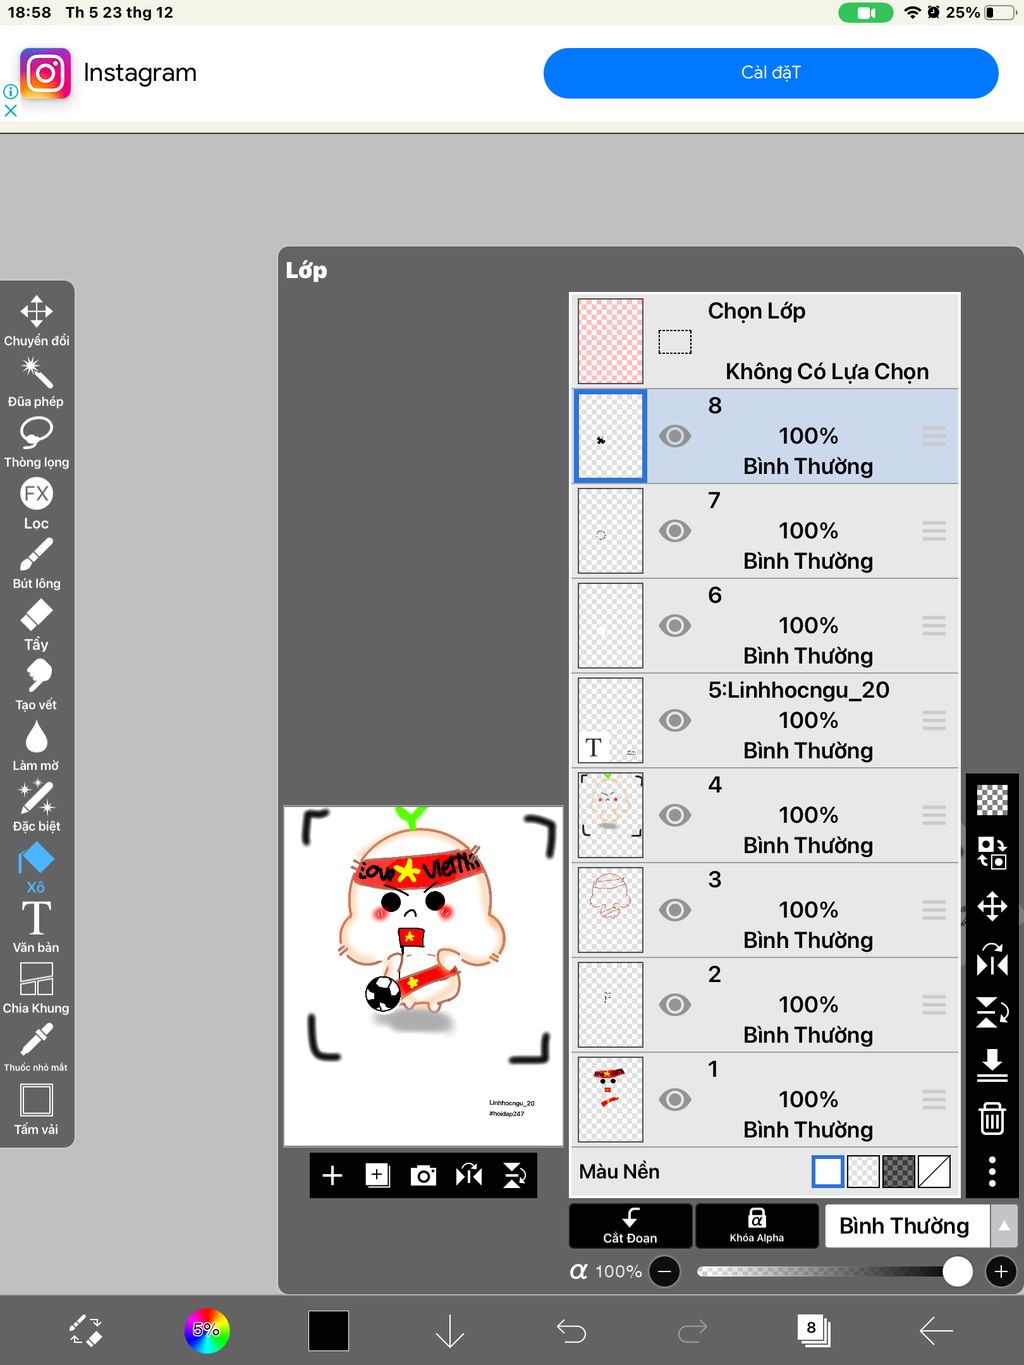The height and width of the screenshot is (1365, 1024).
Task: Toggle visibility of layer 2
Action: 675,1005
